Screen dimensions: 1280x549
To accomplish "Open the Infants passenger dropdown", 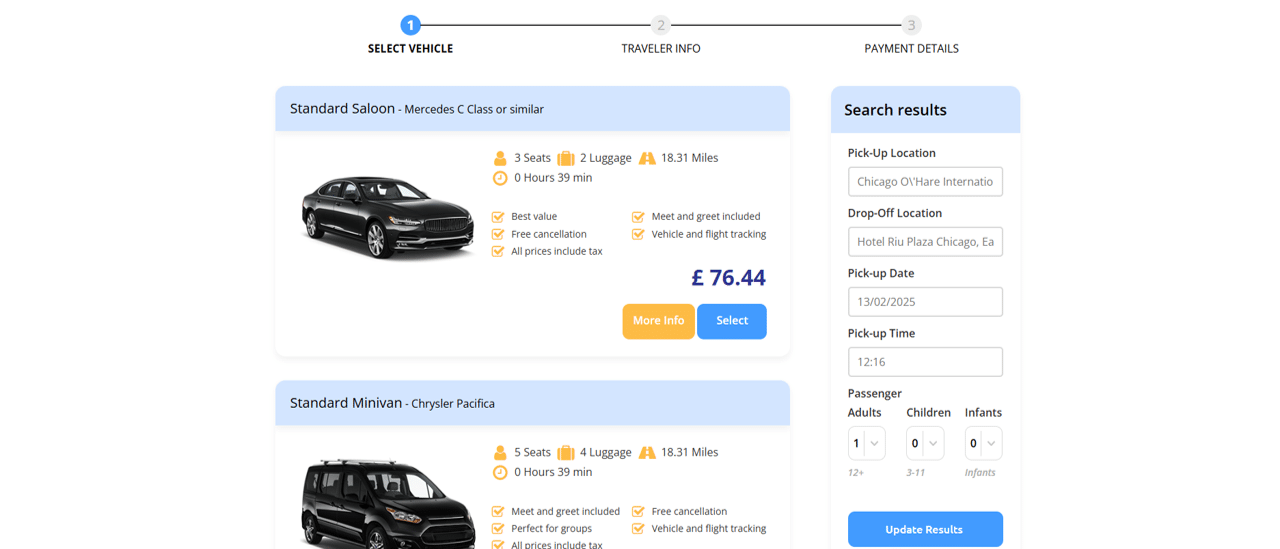I will click(x=983, y=443).
